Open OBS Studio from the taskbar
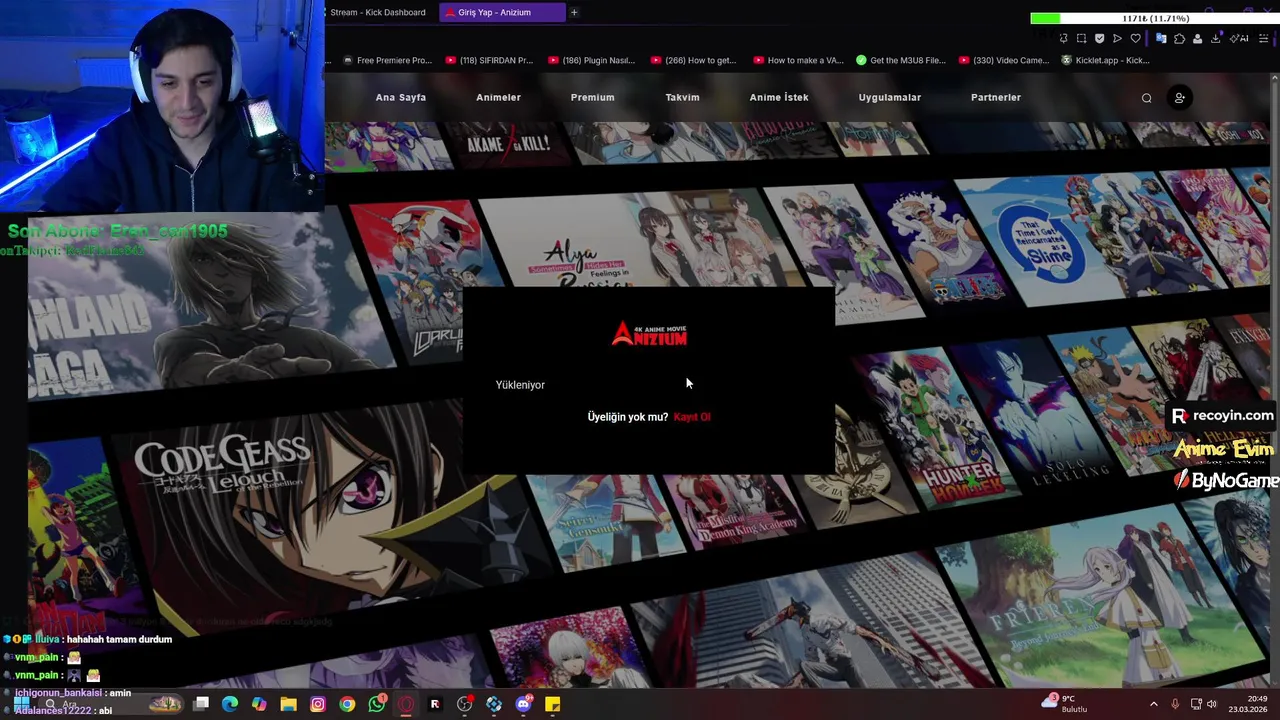 click(x=464, y=704)
